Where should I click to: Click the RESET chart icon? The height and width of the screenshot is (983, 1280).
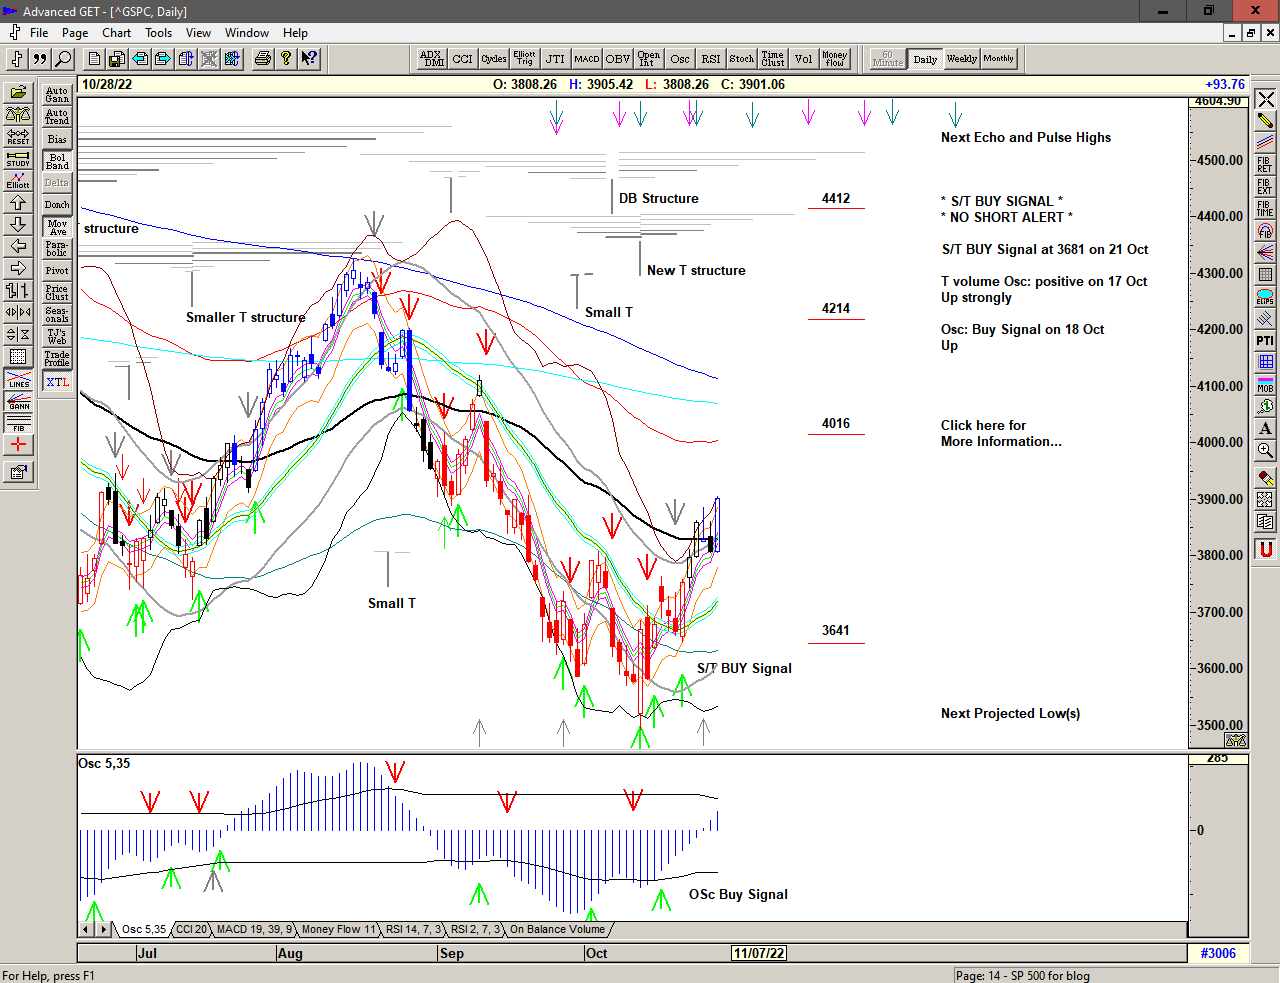(18, 137)
